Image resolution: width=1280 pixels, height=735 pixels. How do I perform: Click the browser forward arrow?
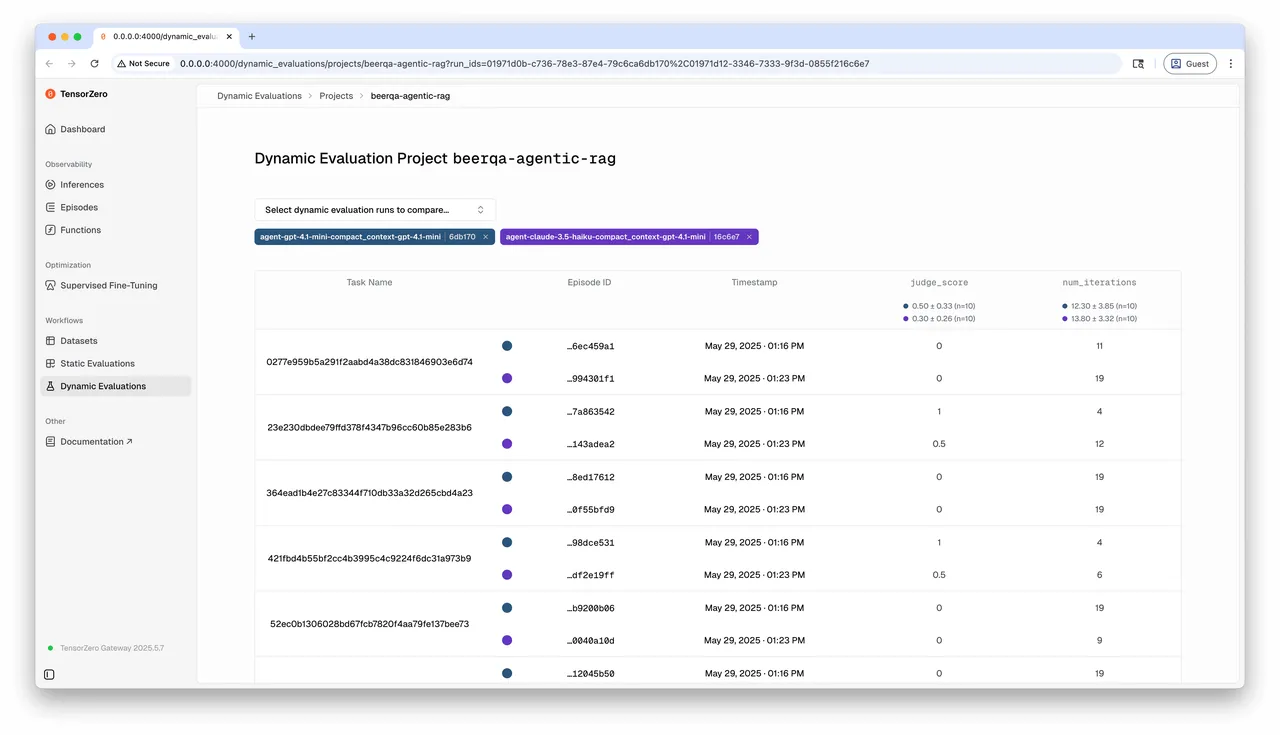click(72, 63)
